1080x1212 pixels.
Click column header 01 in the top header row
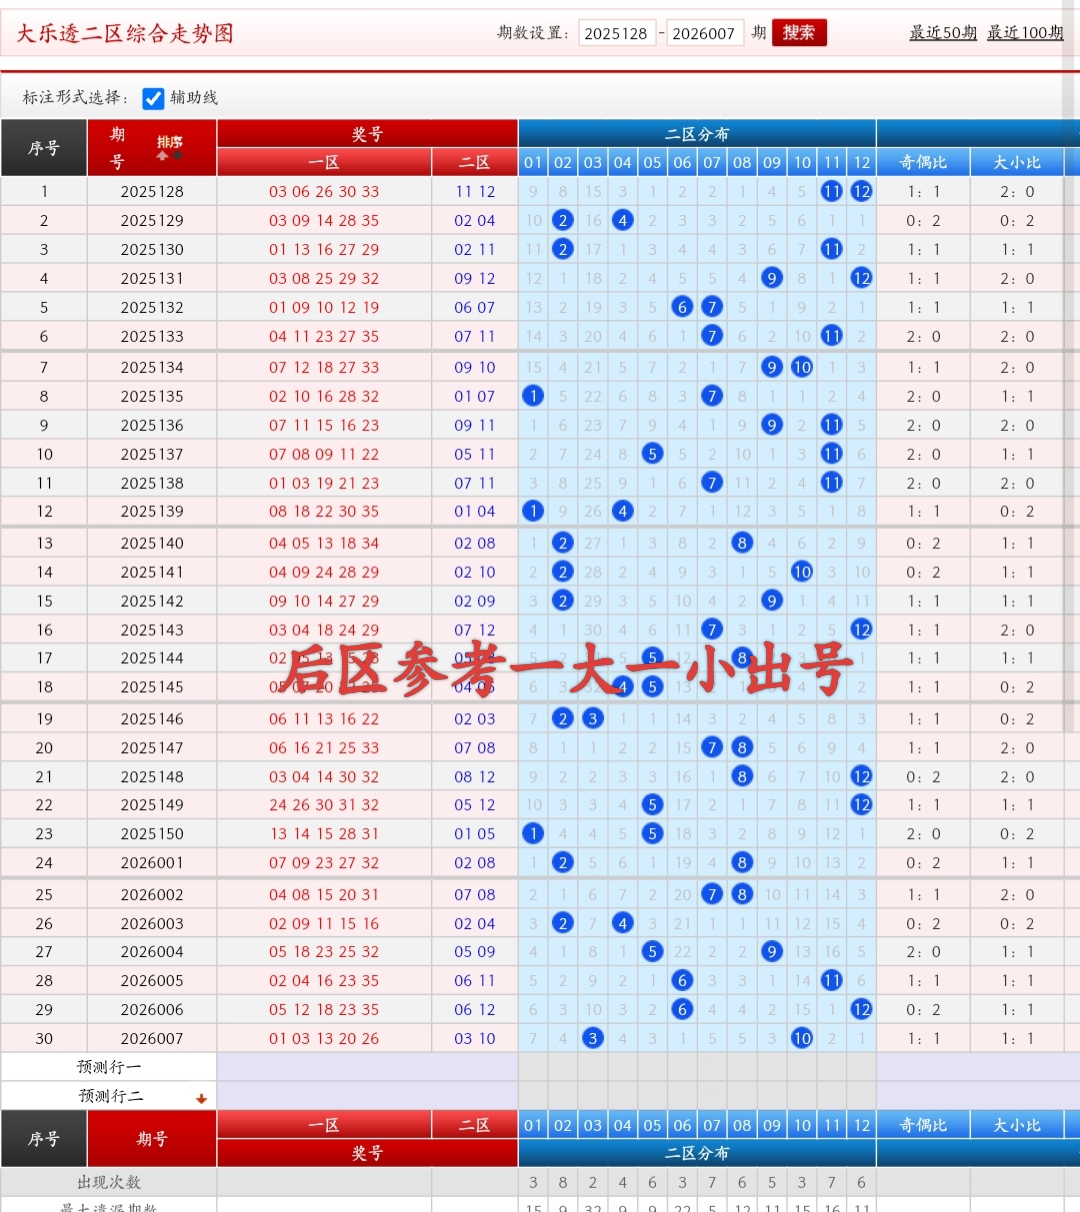tap(533, 162)
